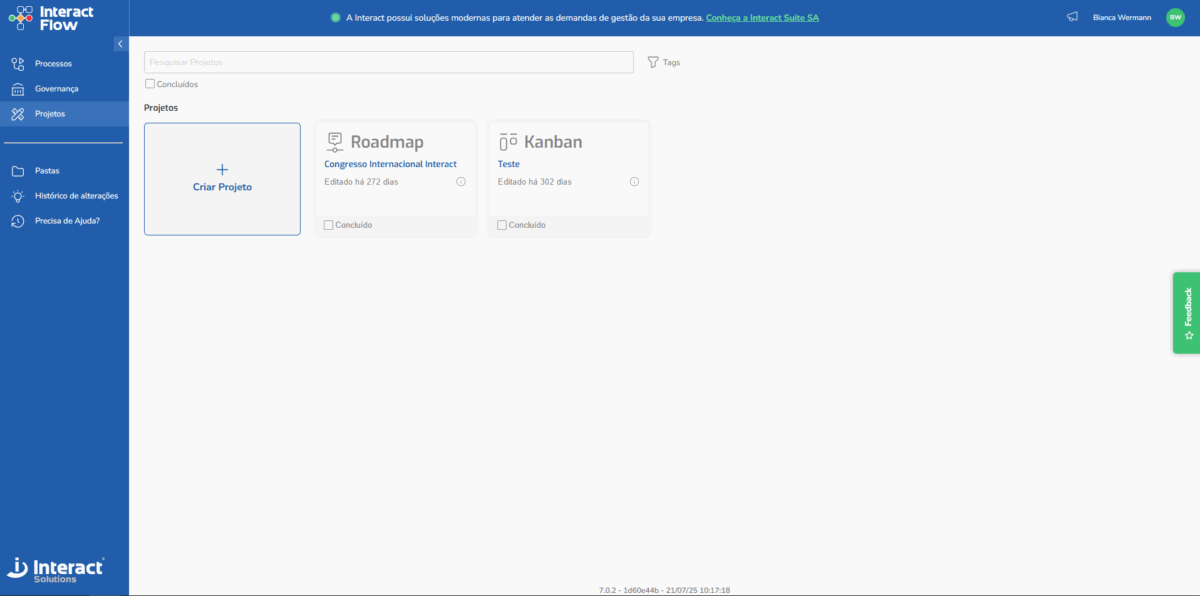This screenshot has width=1200, height=596.
Task: Click 'Editado há 302 dias' text
Action: coord(535,182)
